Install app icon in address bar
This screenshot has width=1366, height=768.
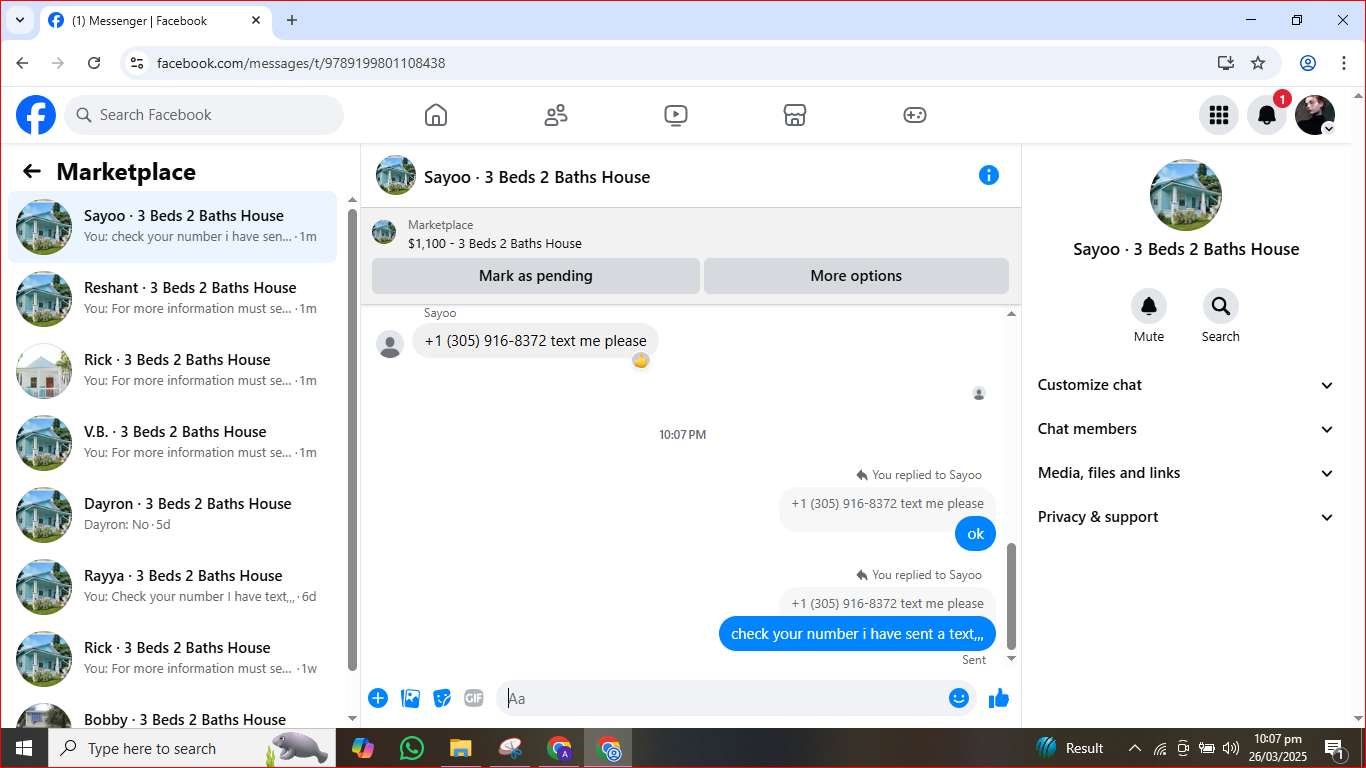pyautogui.click(x=1226, y=63)
